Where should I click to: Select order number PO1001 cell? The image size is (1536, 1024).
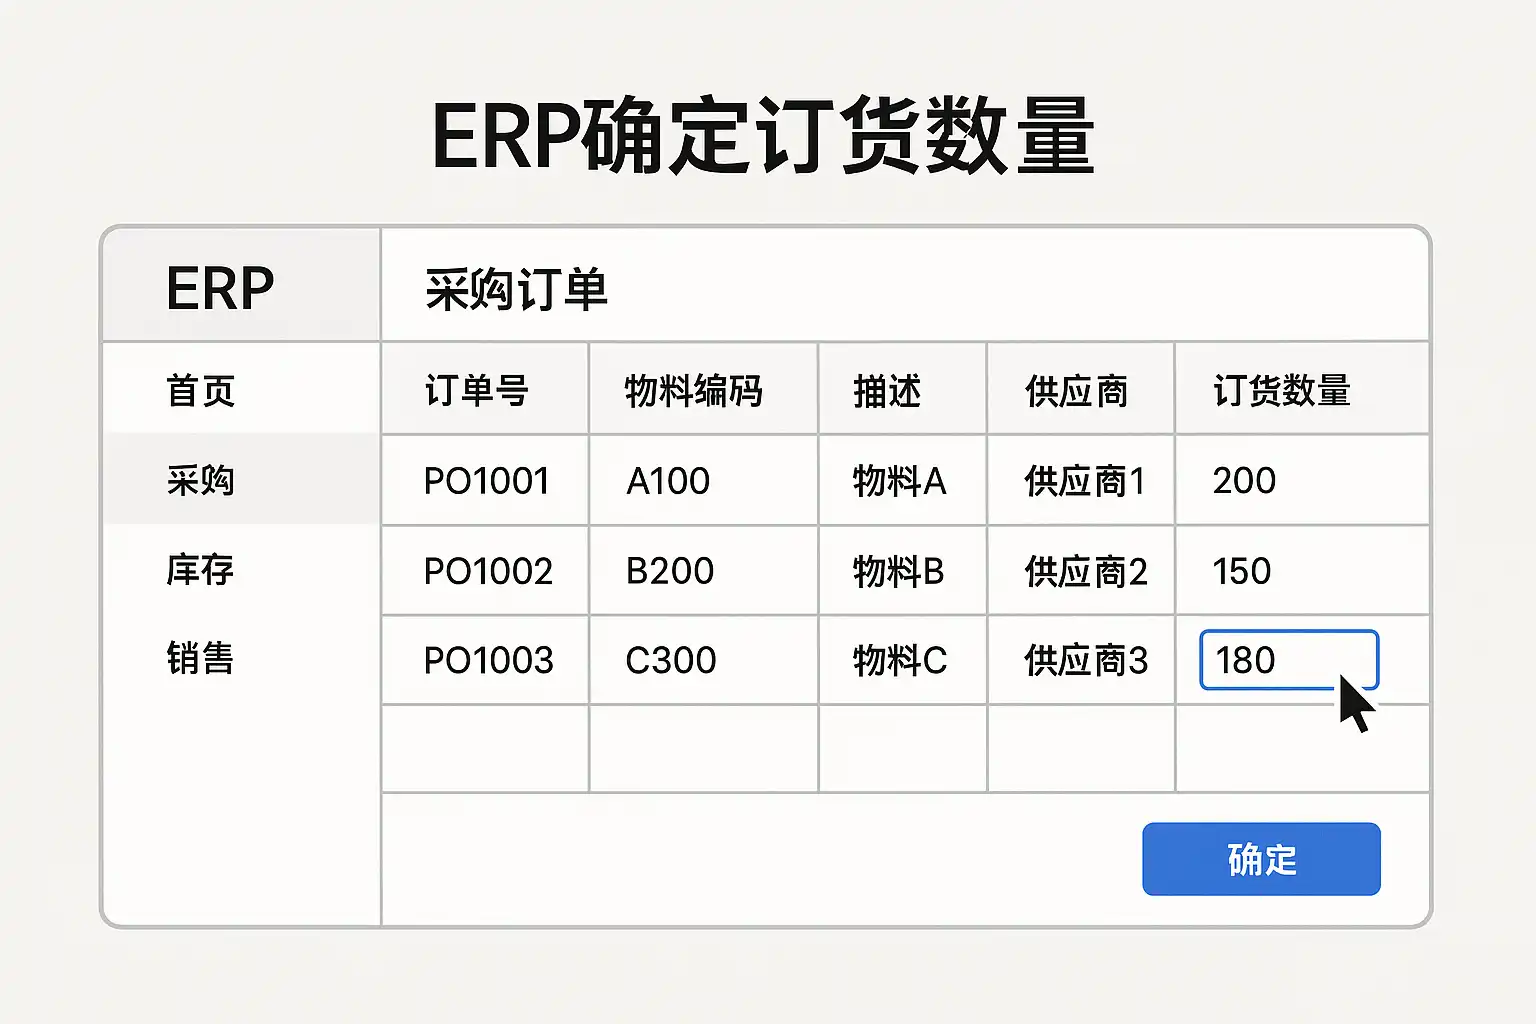coord(487,481)
